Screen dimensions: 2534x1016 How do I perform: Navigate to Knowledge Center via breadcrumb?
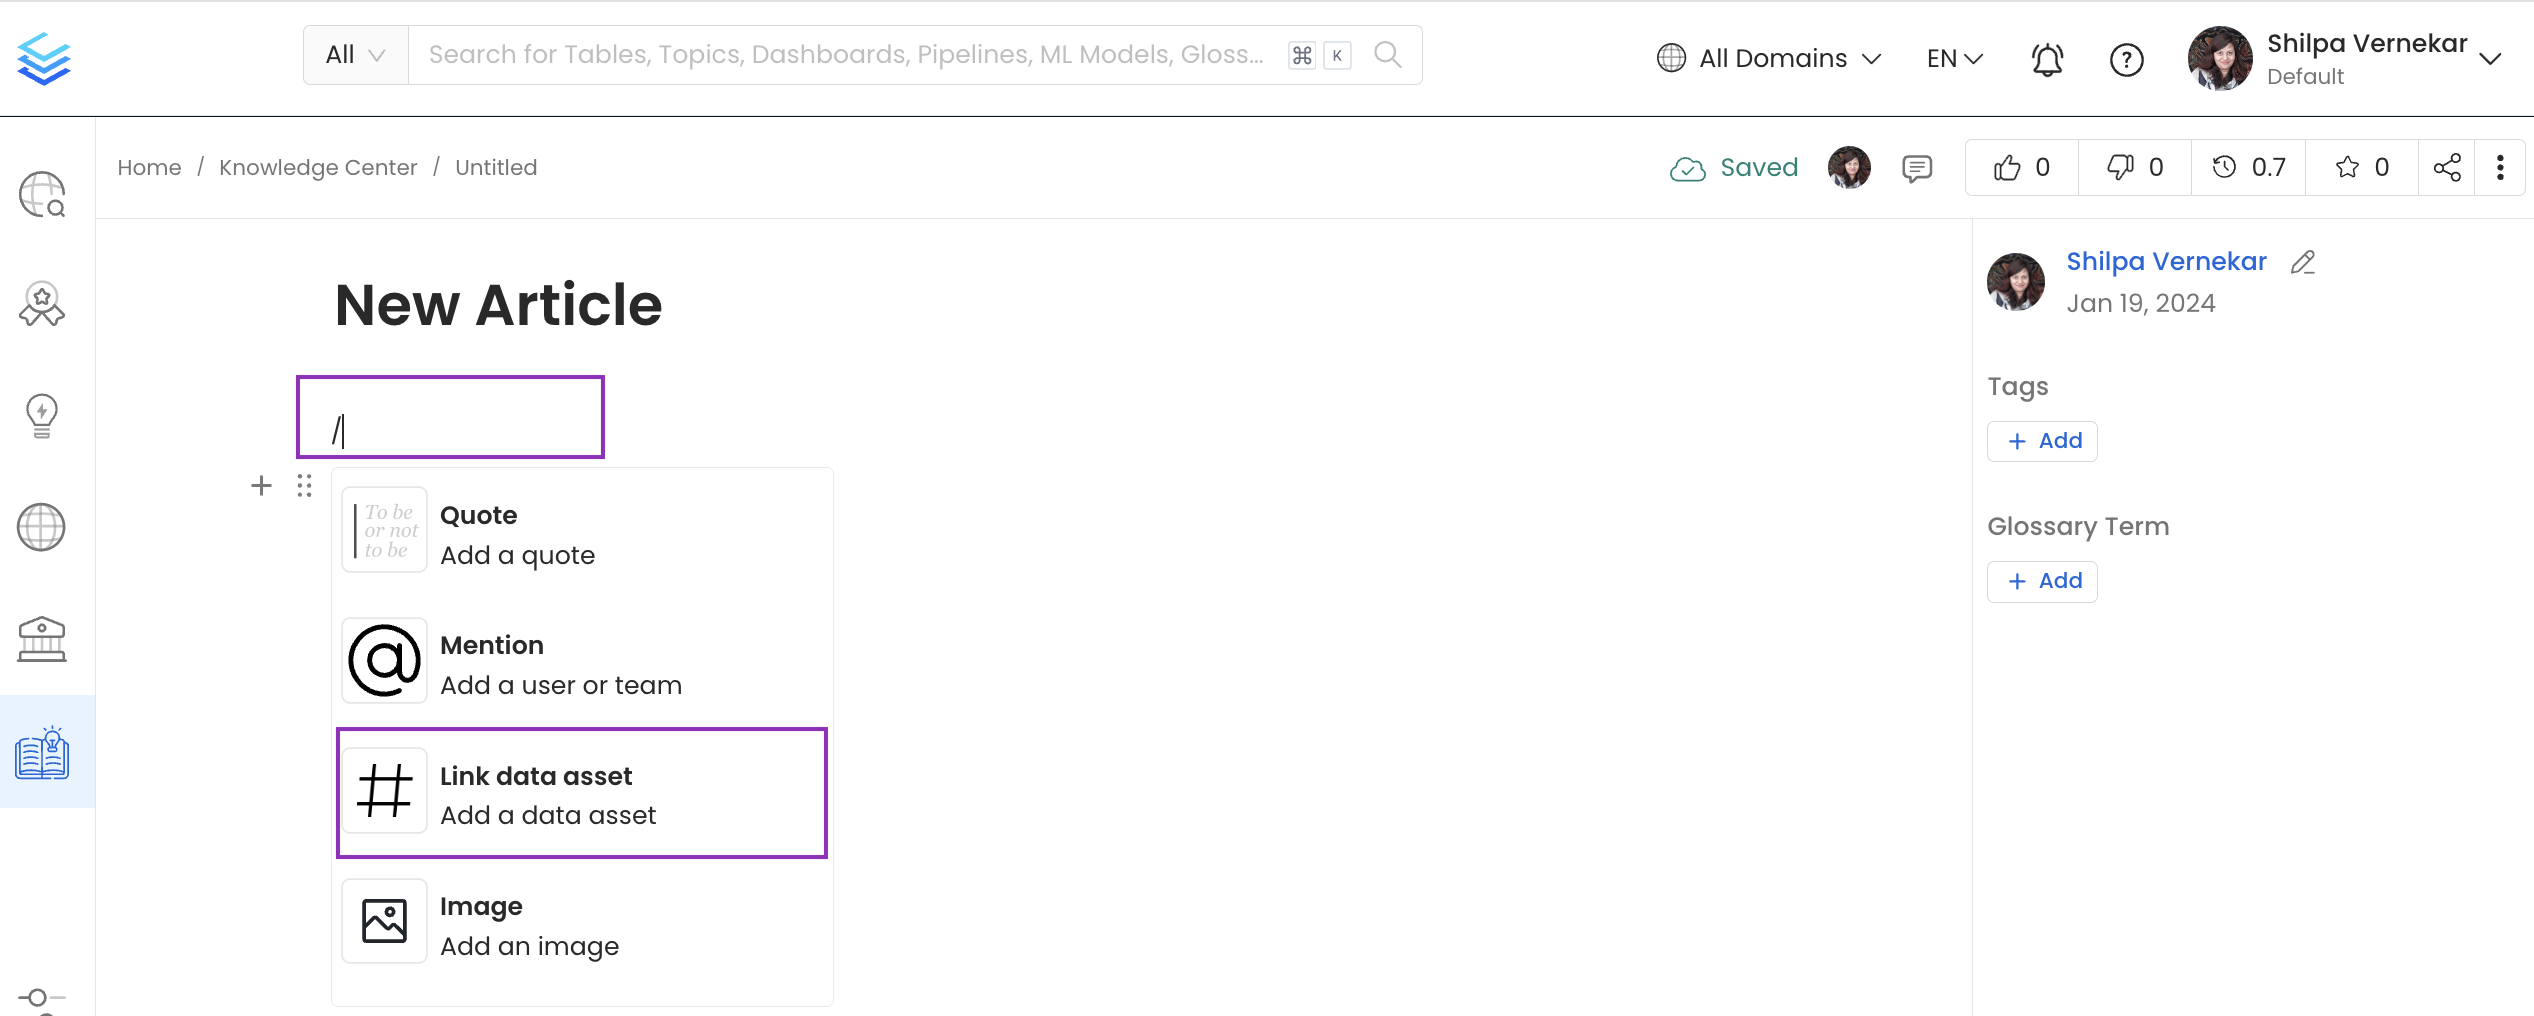(318, 167)
